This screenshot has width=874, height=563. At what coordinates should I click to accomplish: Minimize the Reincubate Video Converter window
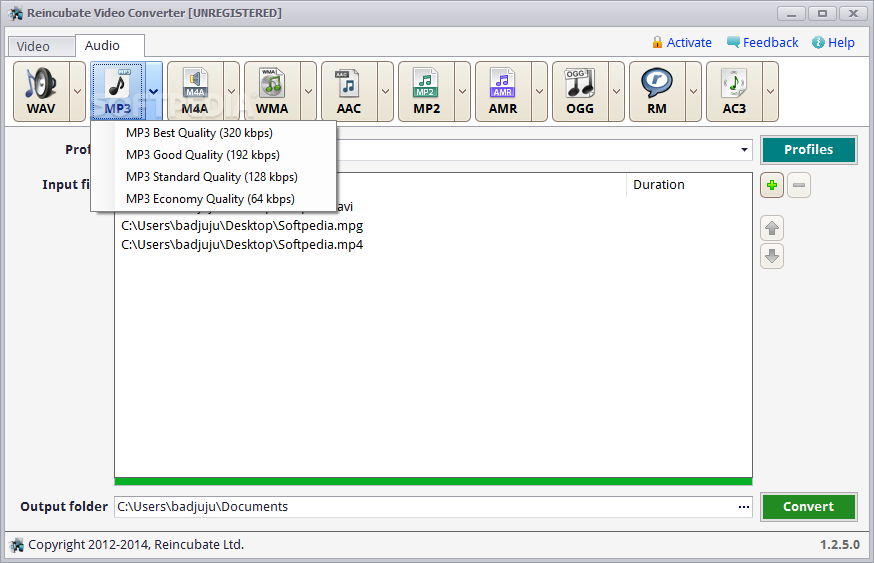(792, 13)
